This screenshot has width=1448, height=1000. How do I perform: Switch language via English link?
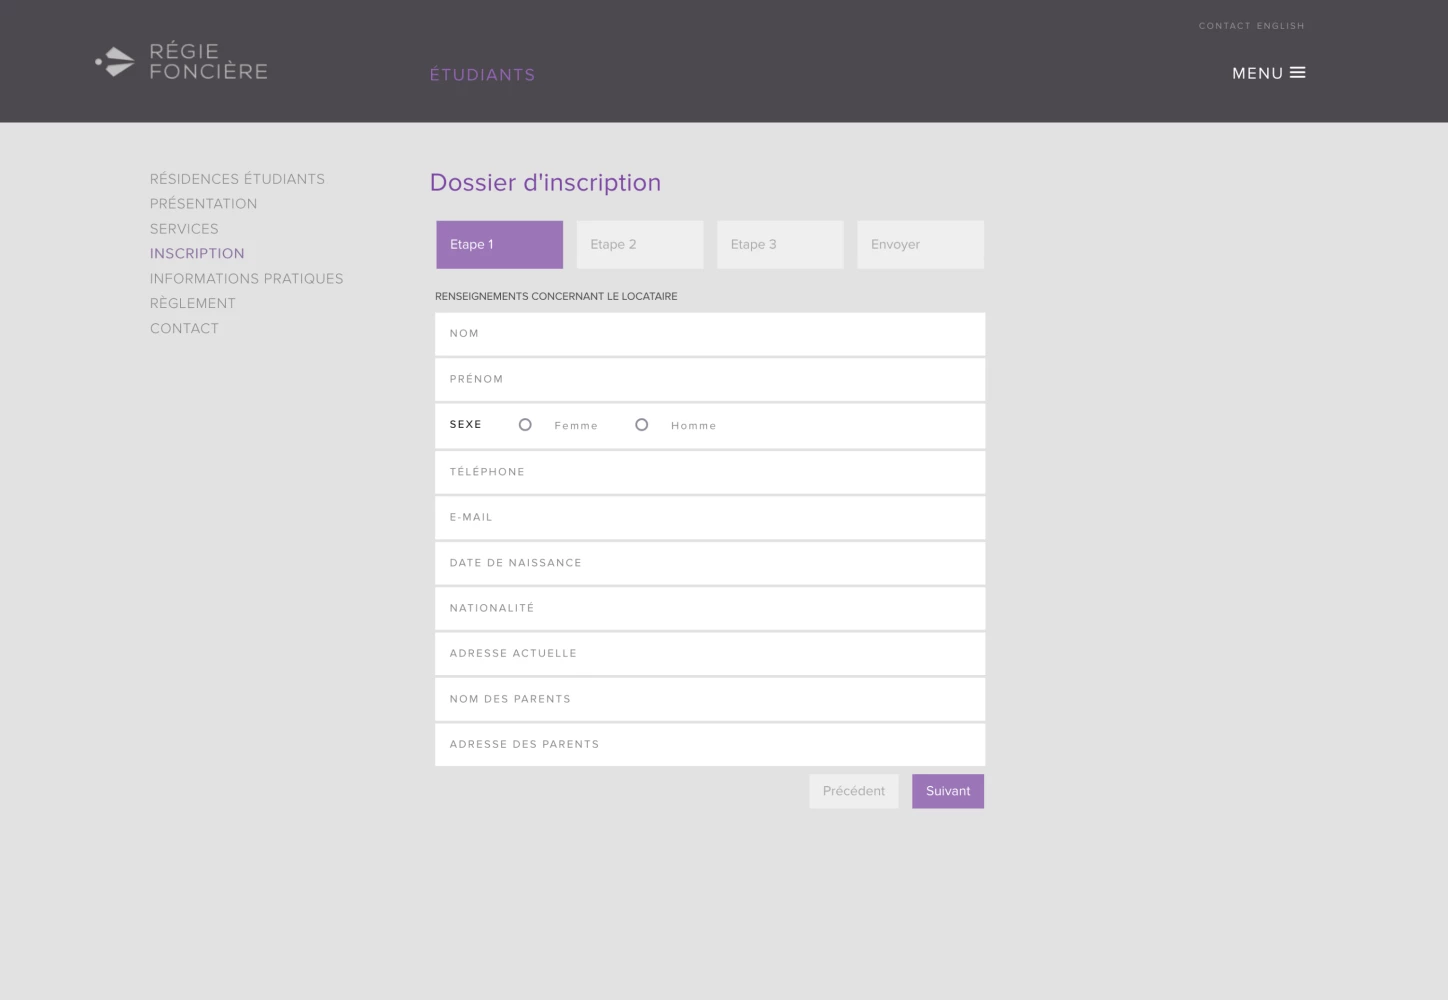1280,26
